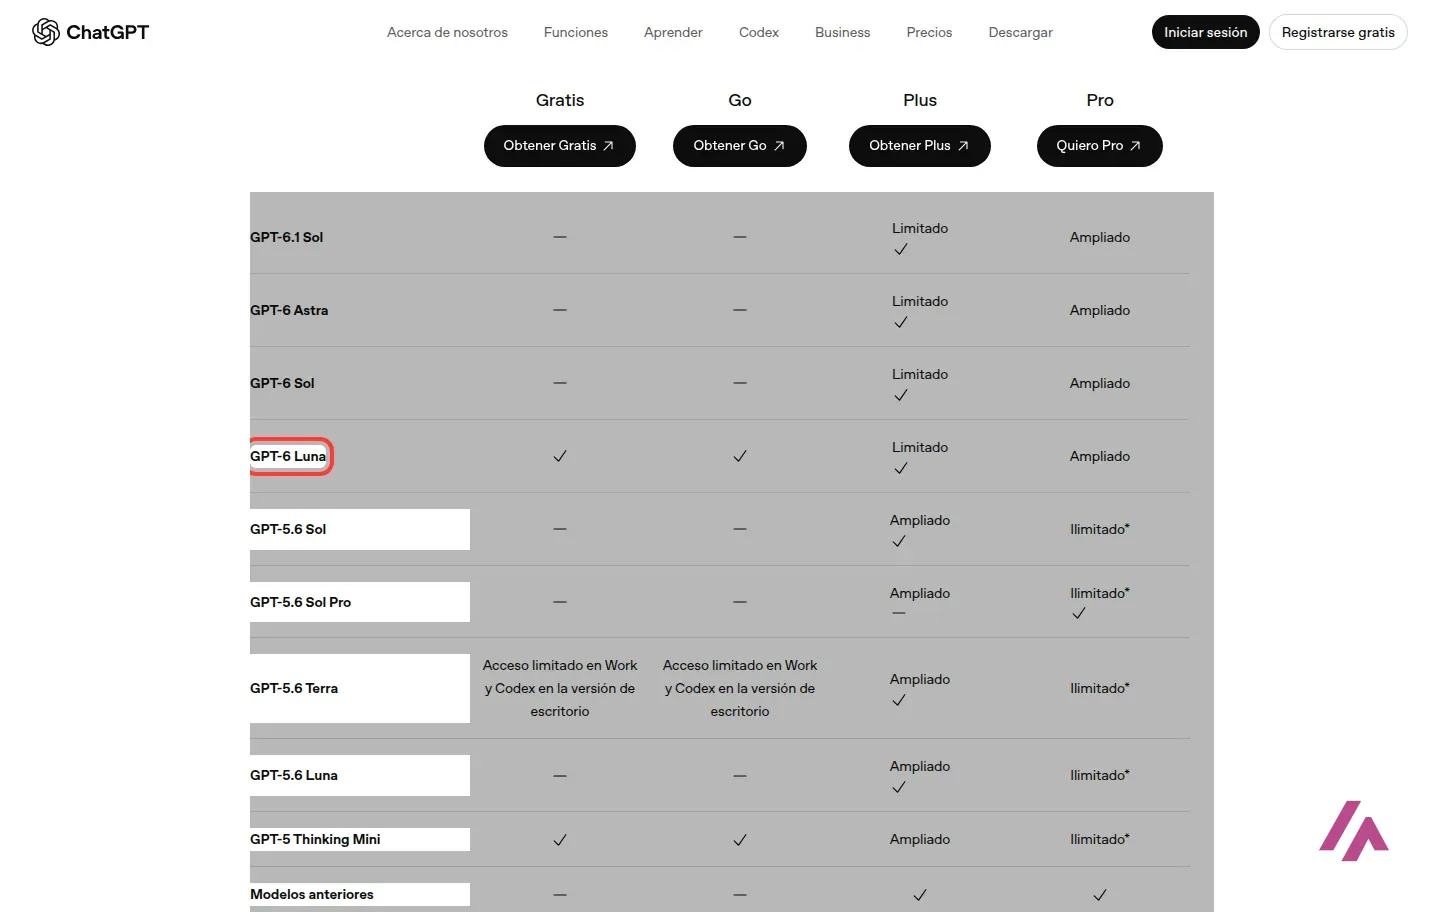This screenshot has width=1440, height=912.
Task: Go to the Precios page
Action: point(929,32)
